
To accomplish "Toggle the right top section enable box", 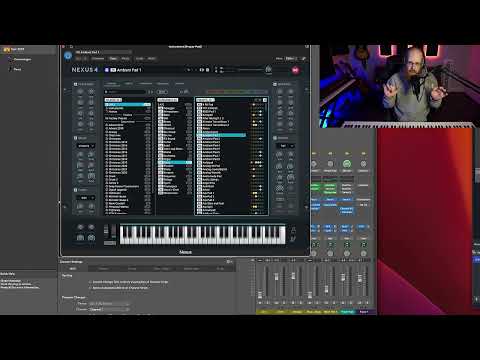I will click(x=275, y=84).
